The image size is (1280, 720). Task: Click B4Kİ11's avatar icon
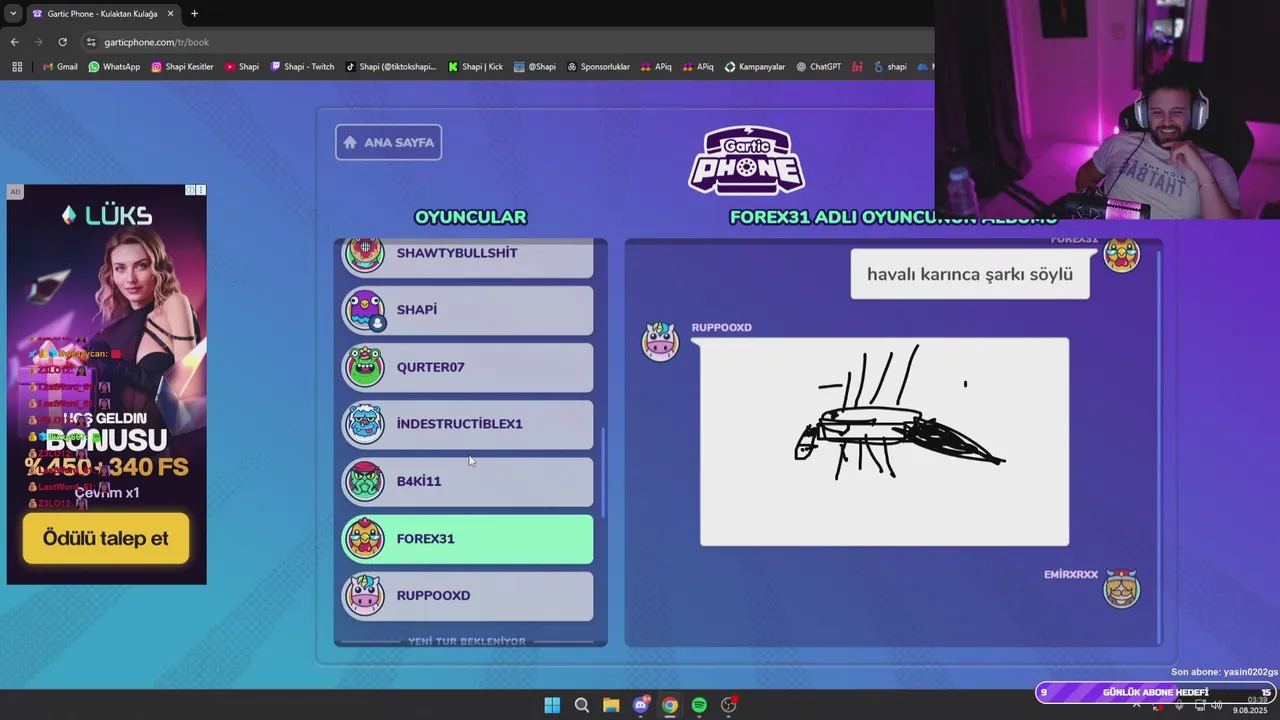point(364,481)
